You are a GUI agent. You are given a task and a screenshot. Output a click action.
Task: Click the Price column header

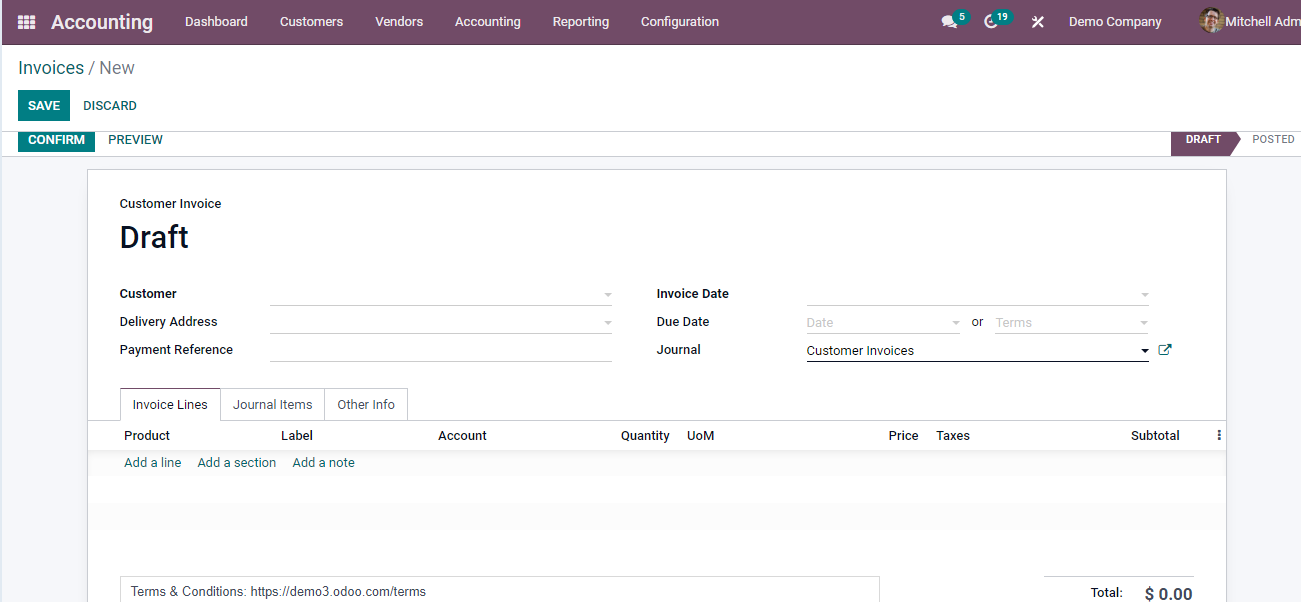tap(903, 436)
